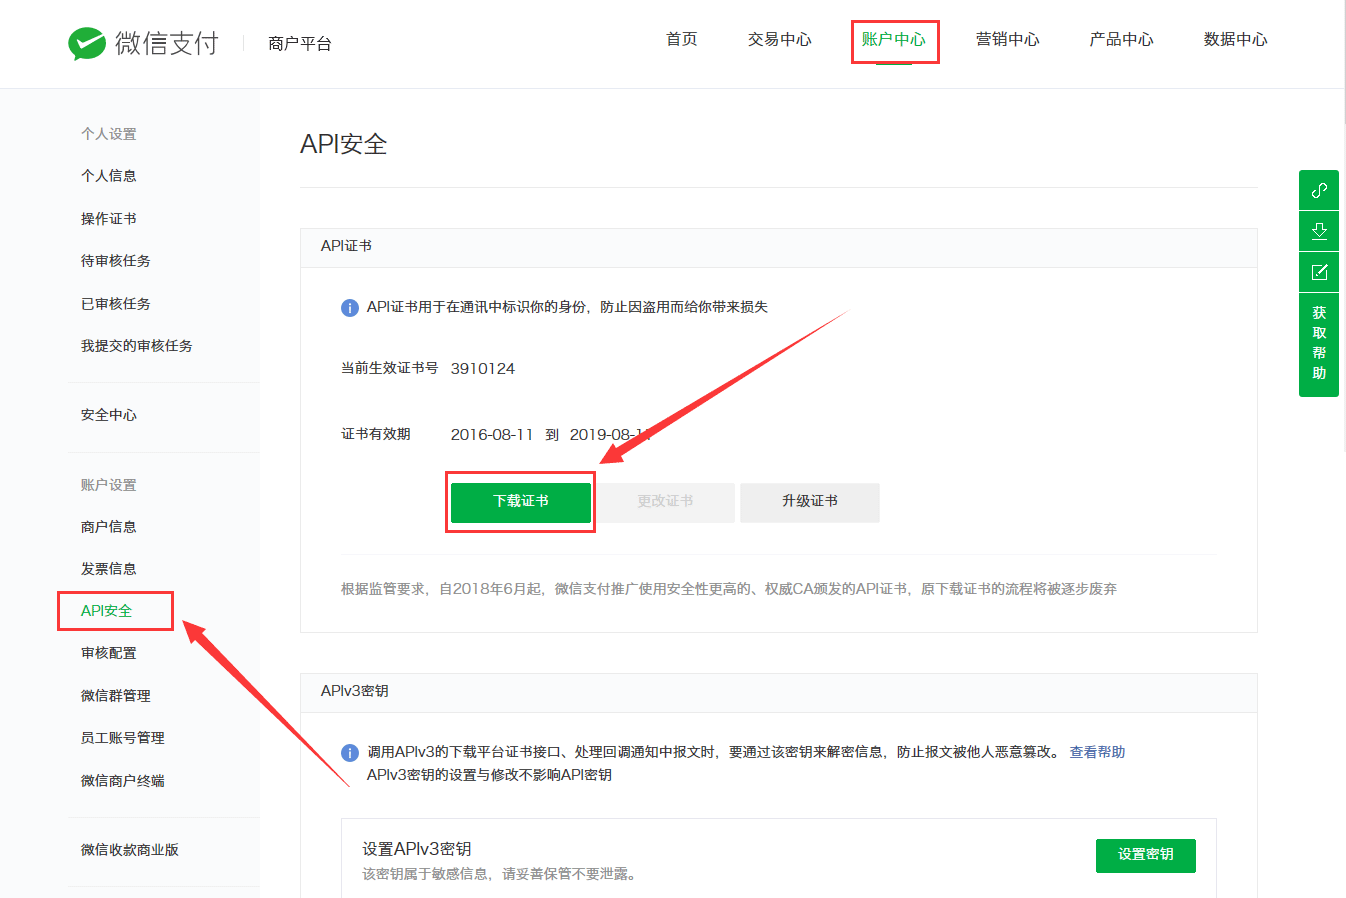
Task: Click the 账户设置 sidebar section label
Action: [x=109, y=485]
